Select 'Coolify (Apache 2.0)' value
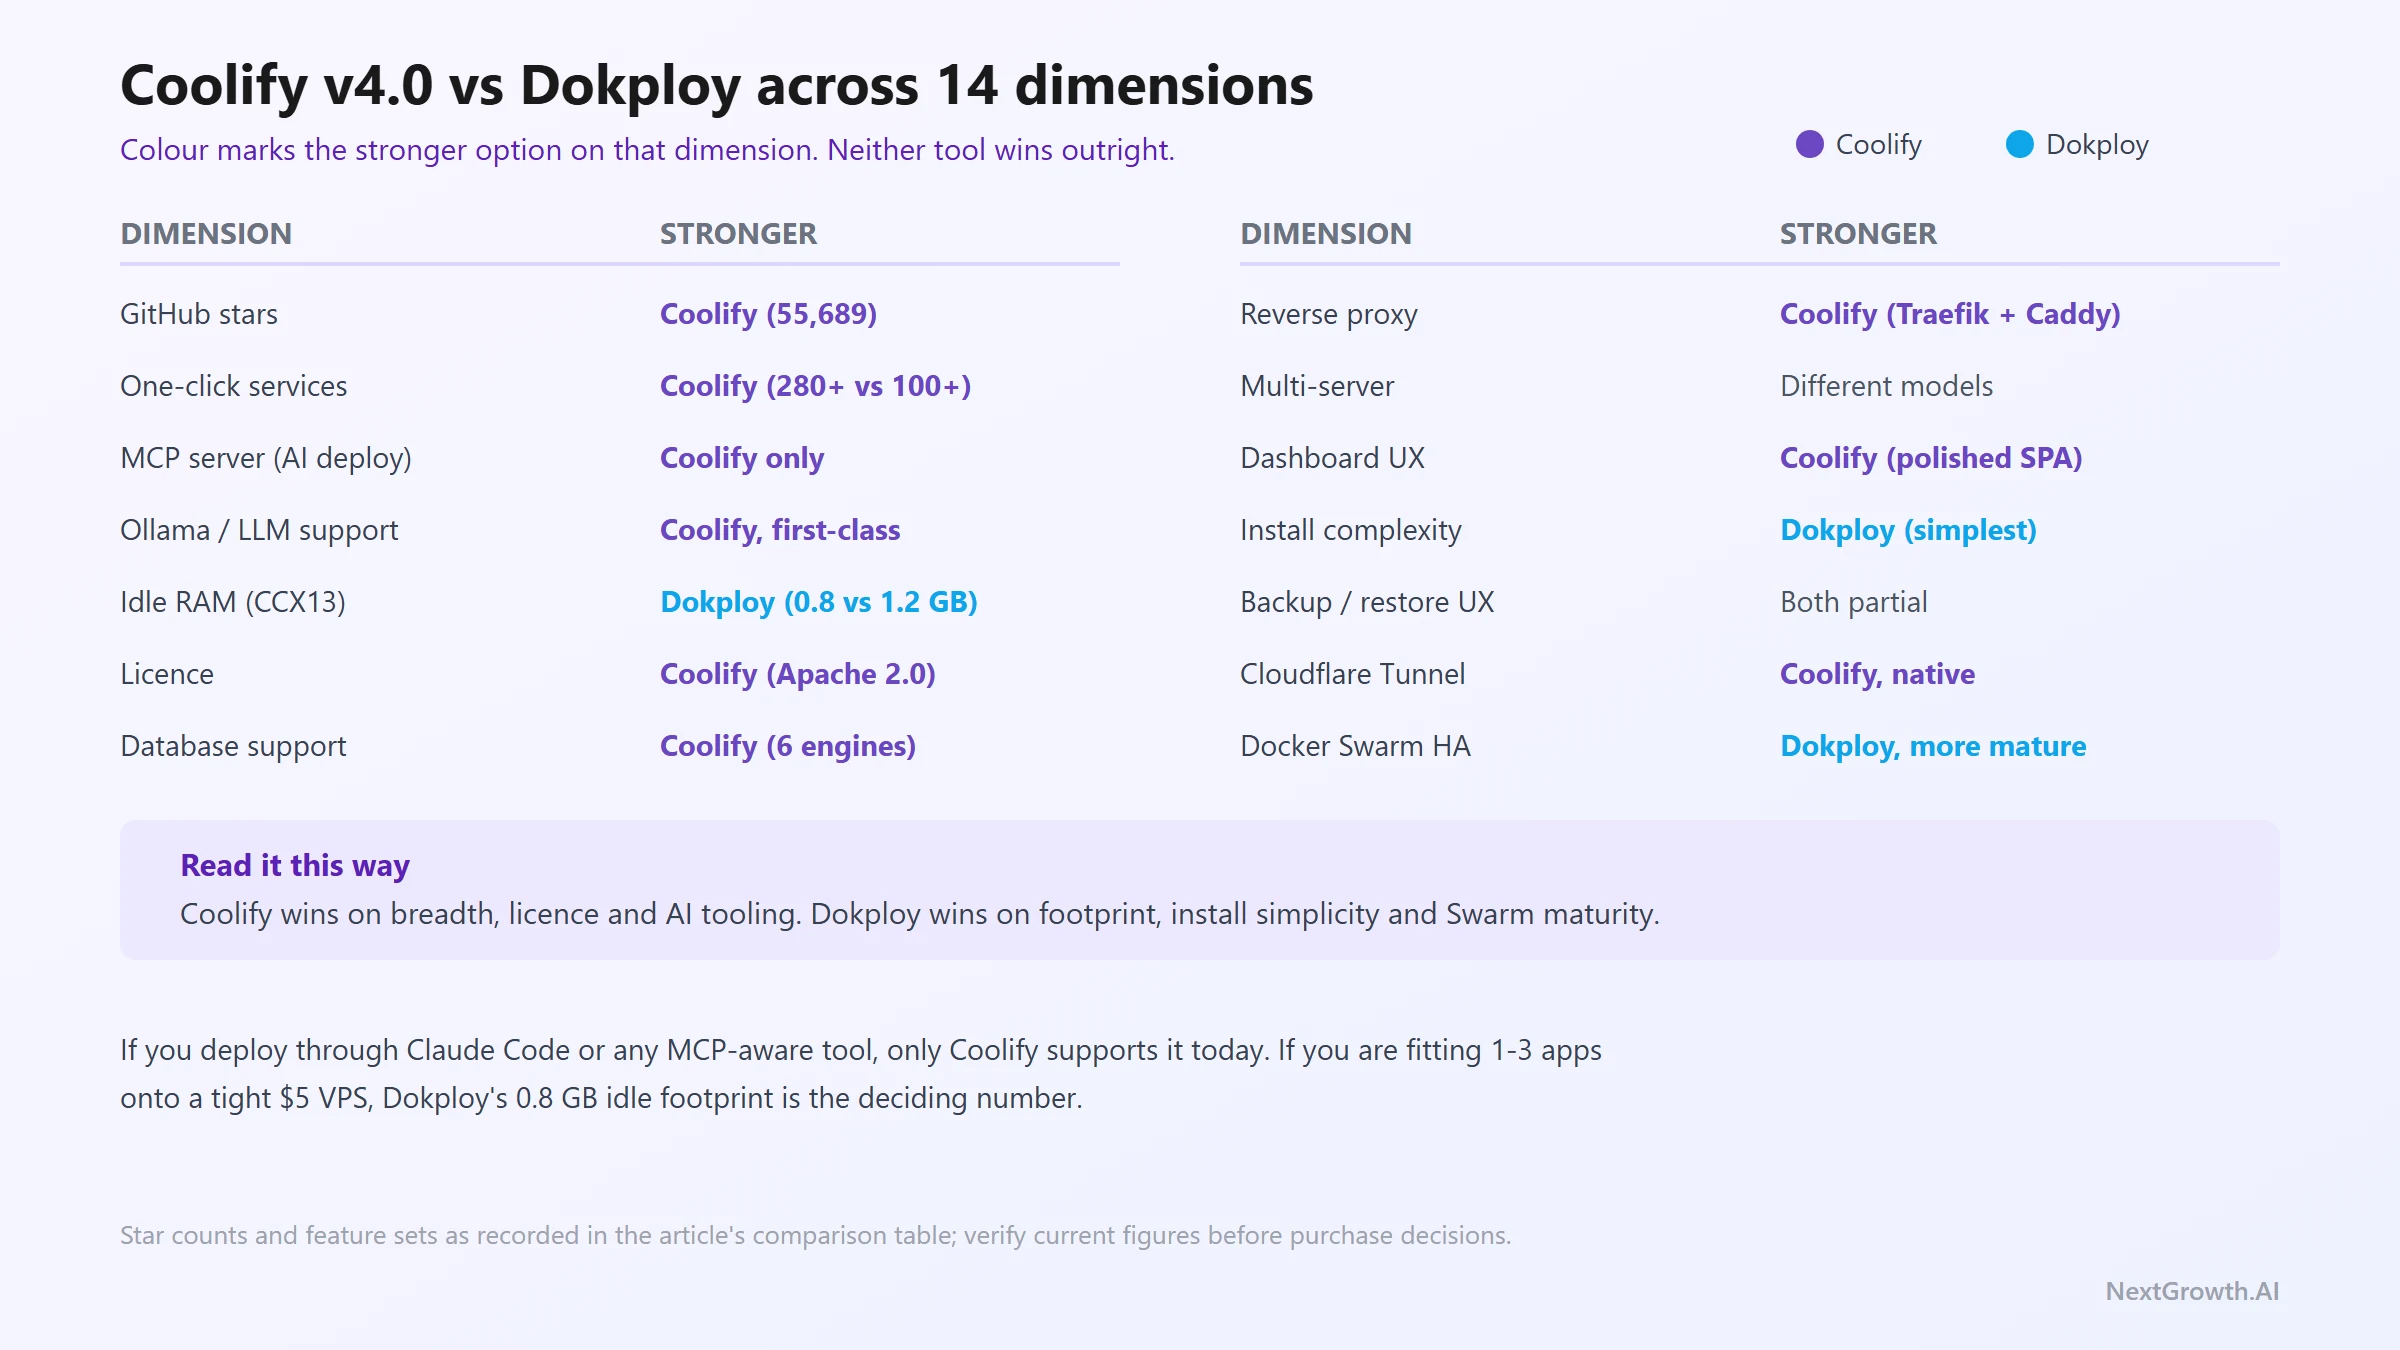 click(x=798, y=674)
